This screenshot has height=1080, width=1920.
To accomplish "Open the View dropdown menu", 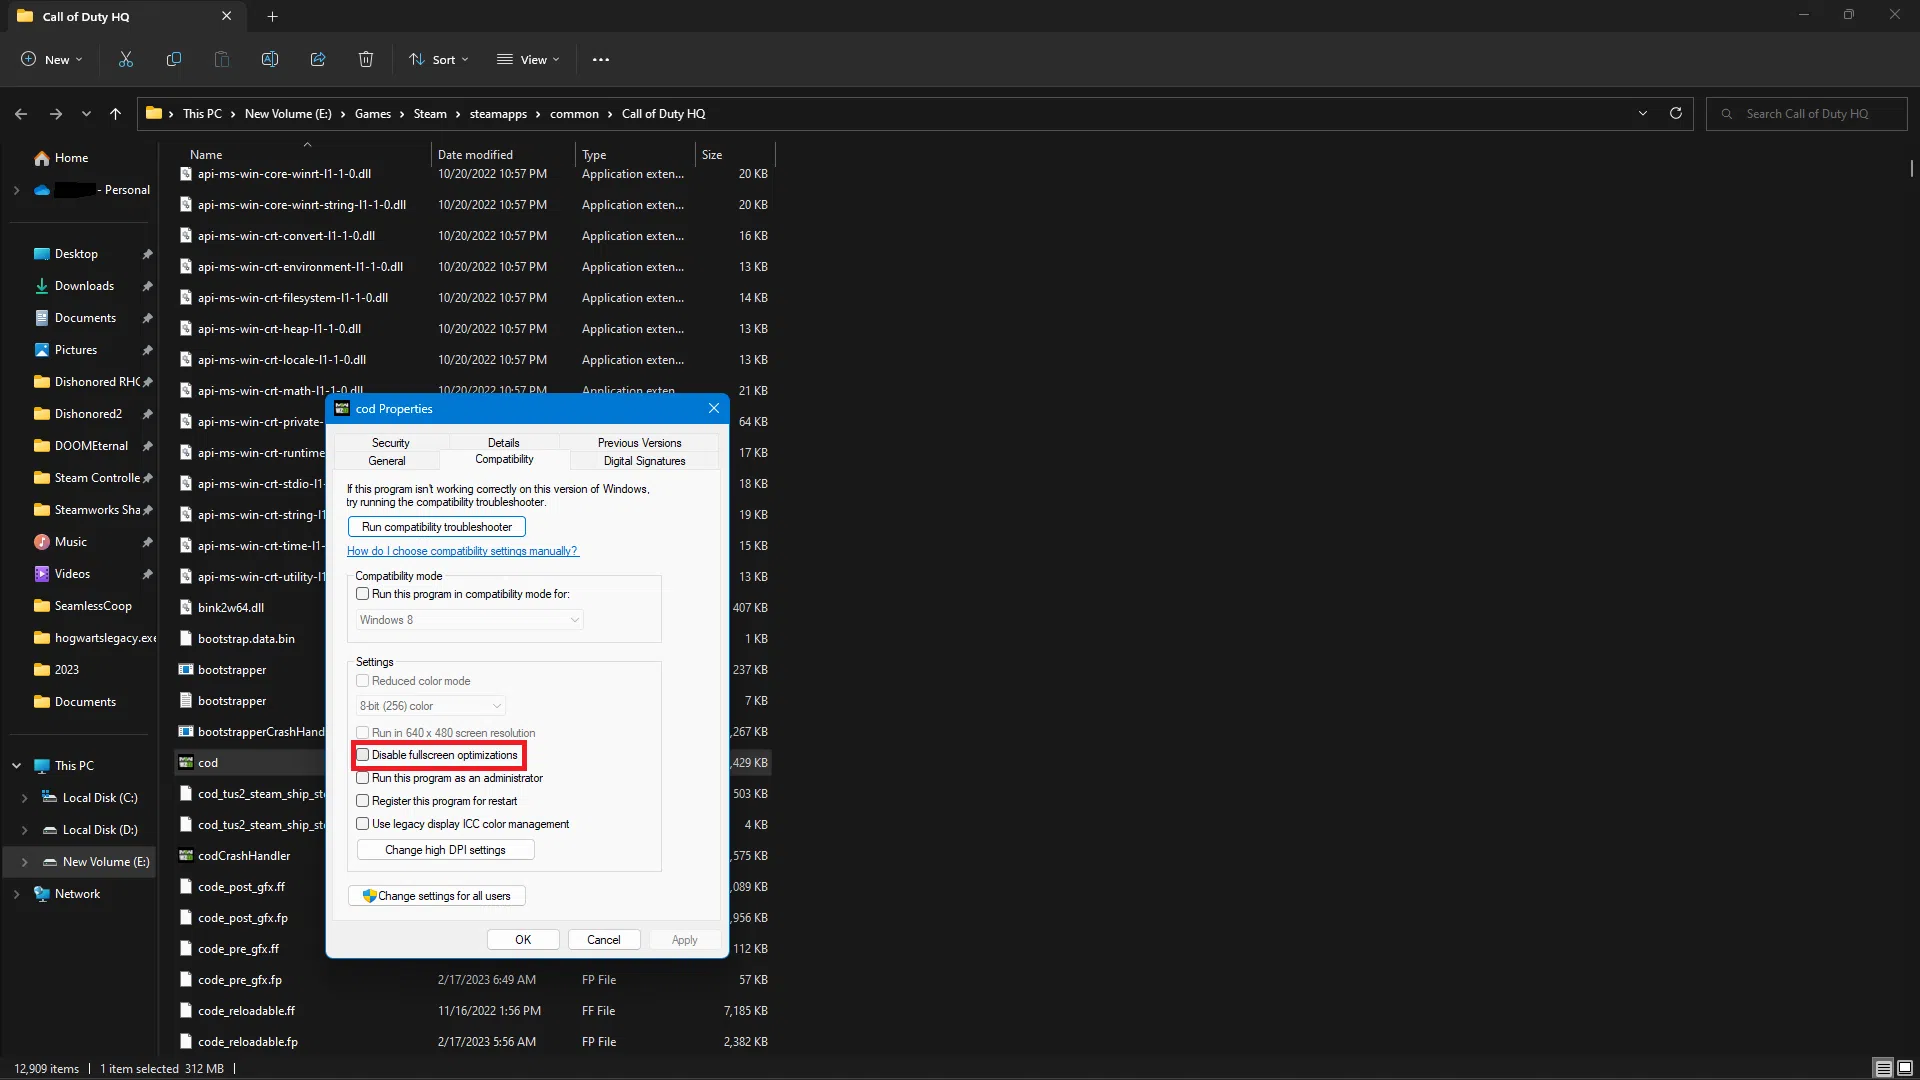I will [x=528, y=60].
